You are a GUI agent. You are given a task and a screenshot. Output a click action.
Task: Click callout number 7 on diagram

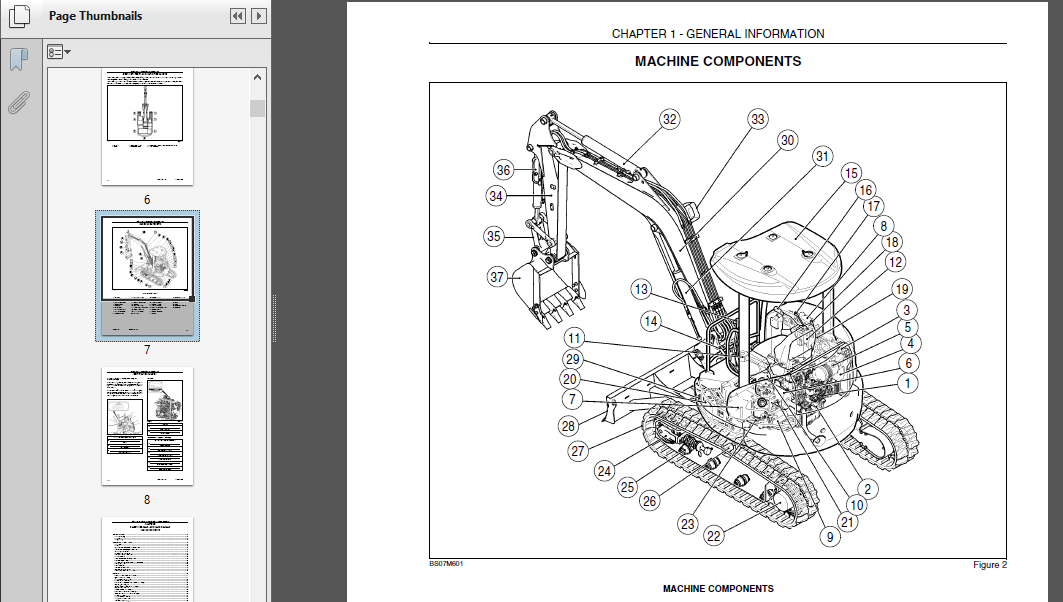tap(572, 400)
